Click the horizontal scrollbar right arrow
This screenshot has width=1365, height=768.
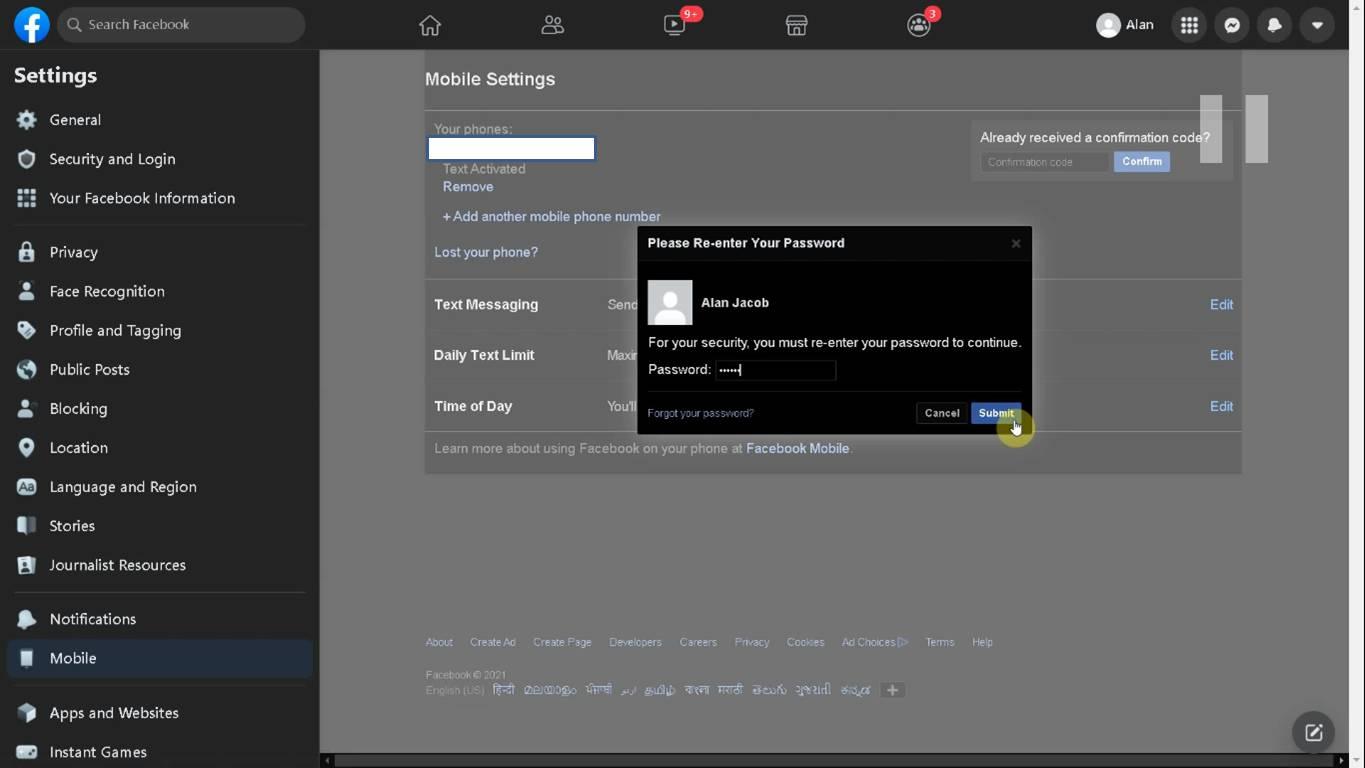(x=1342, y=761)
